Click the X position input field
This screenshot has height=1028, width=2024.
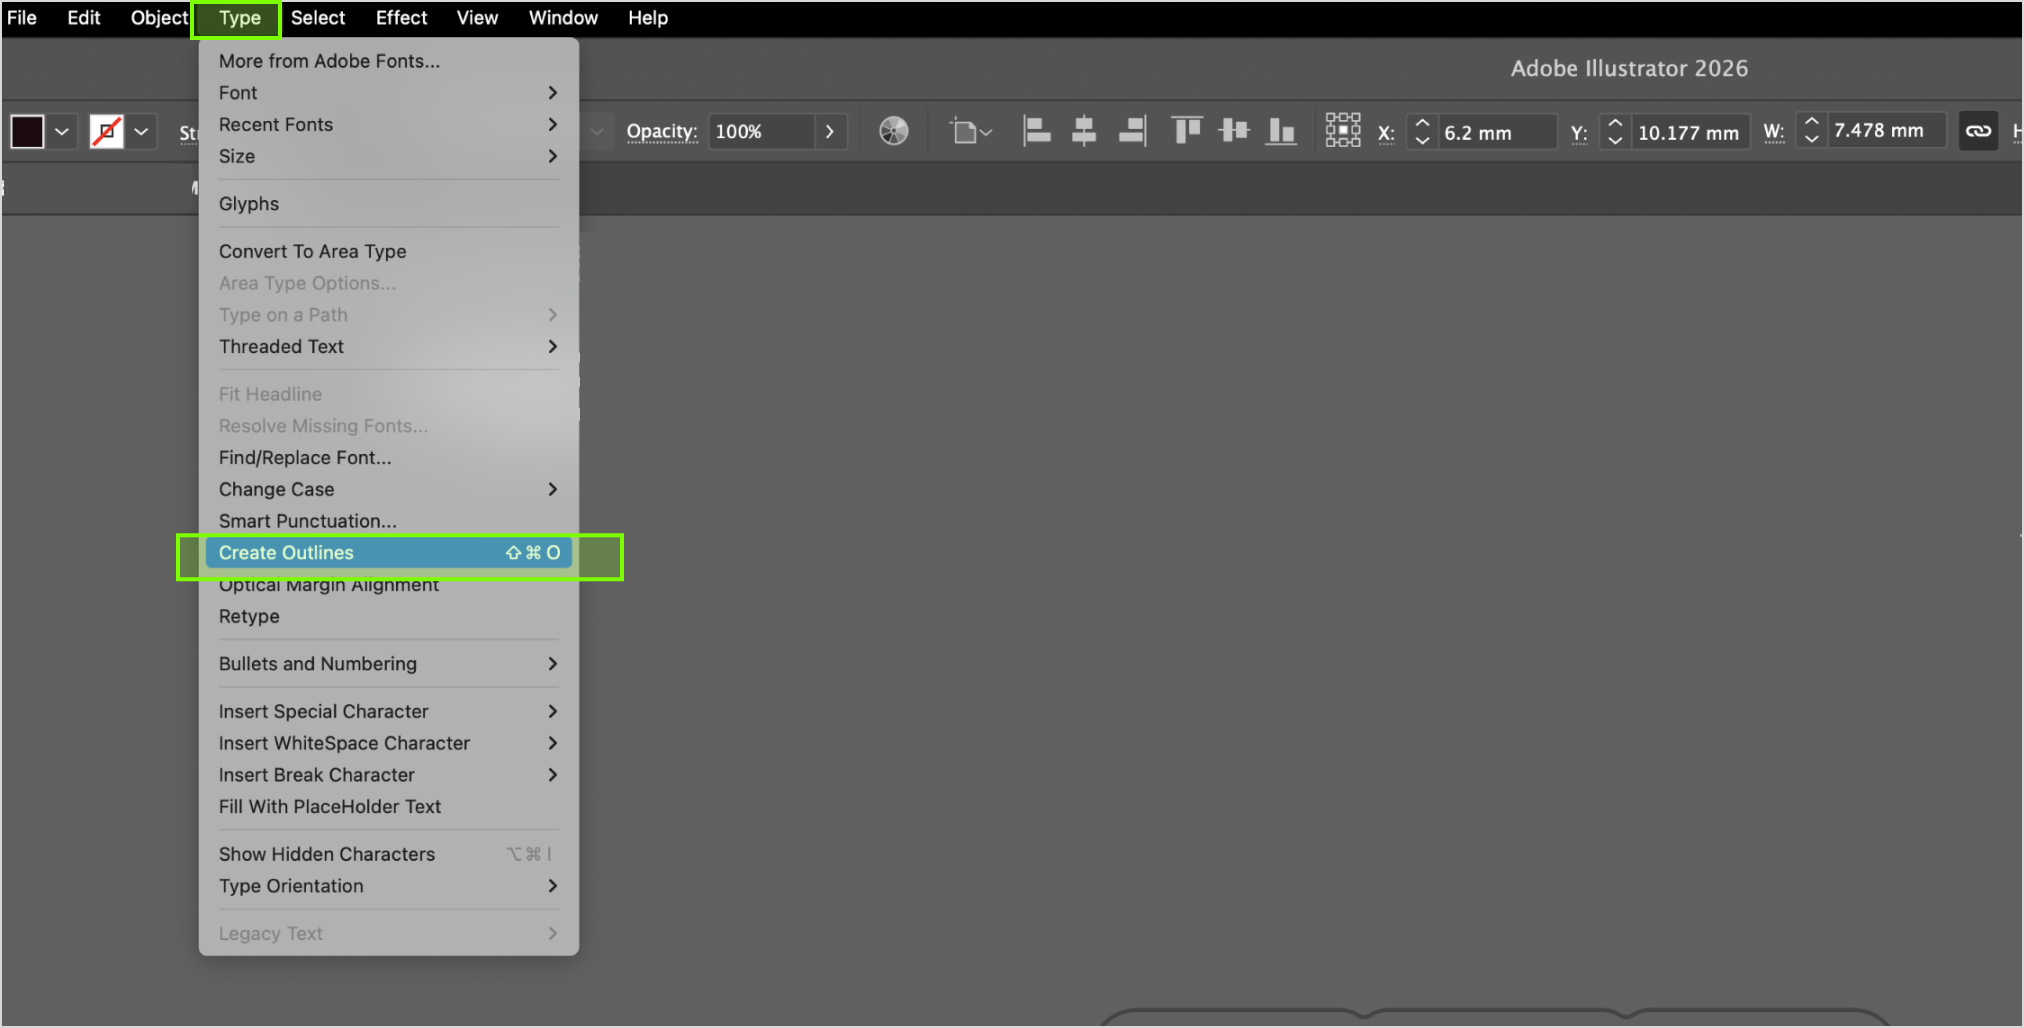[x=1495, y=132]
